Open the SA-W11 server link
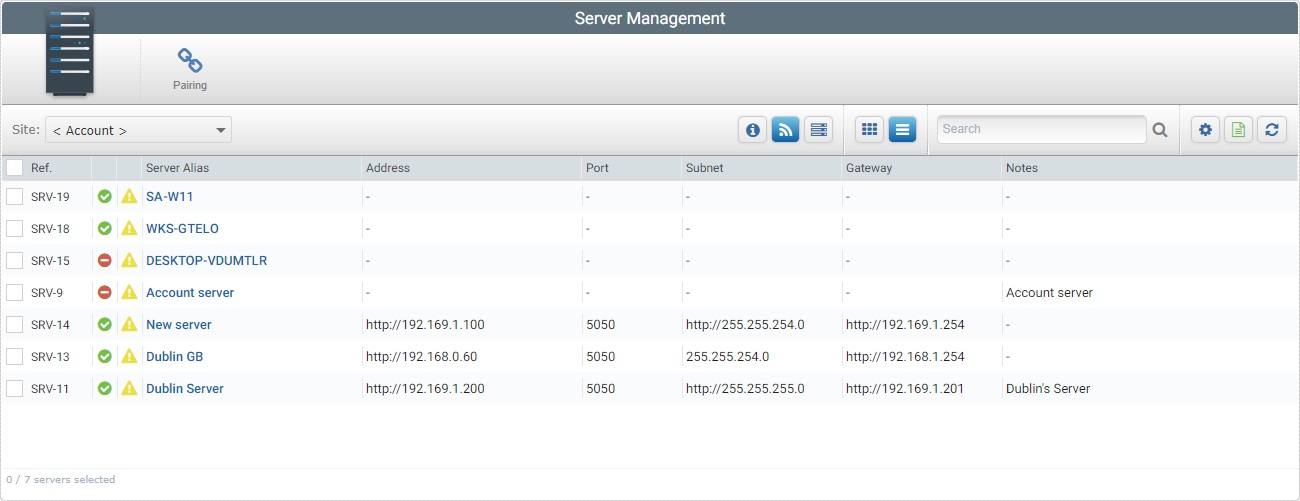Image resolution: width=1300 pixels, height=501 pixels. coord(169,197)
